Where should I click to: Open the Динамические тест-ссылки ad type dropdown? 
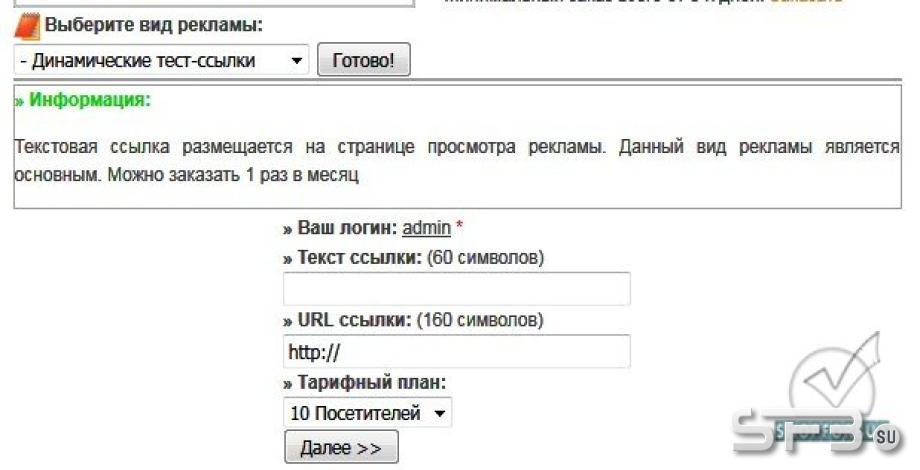point(161,60)
